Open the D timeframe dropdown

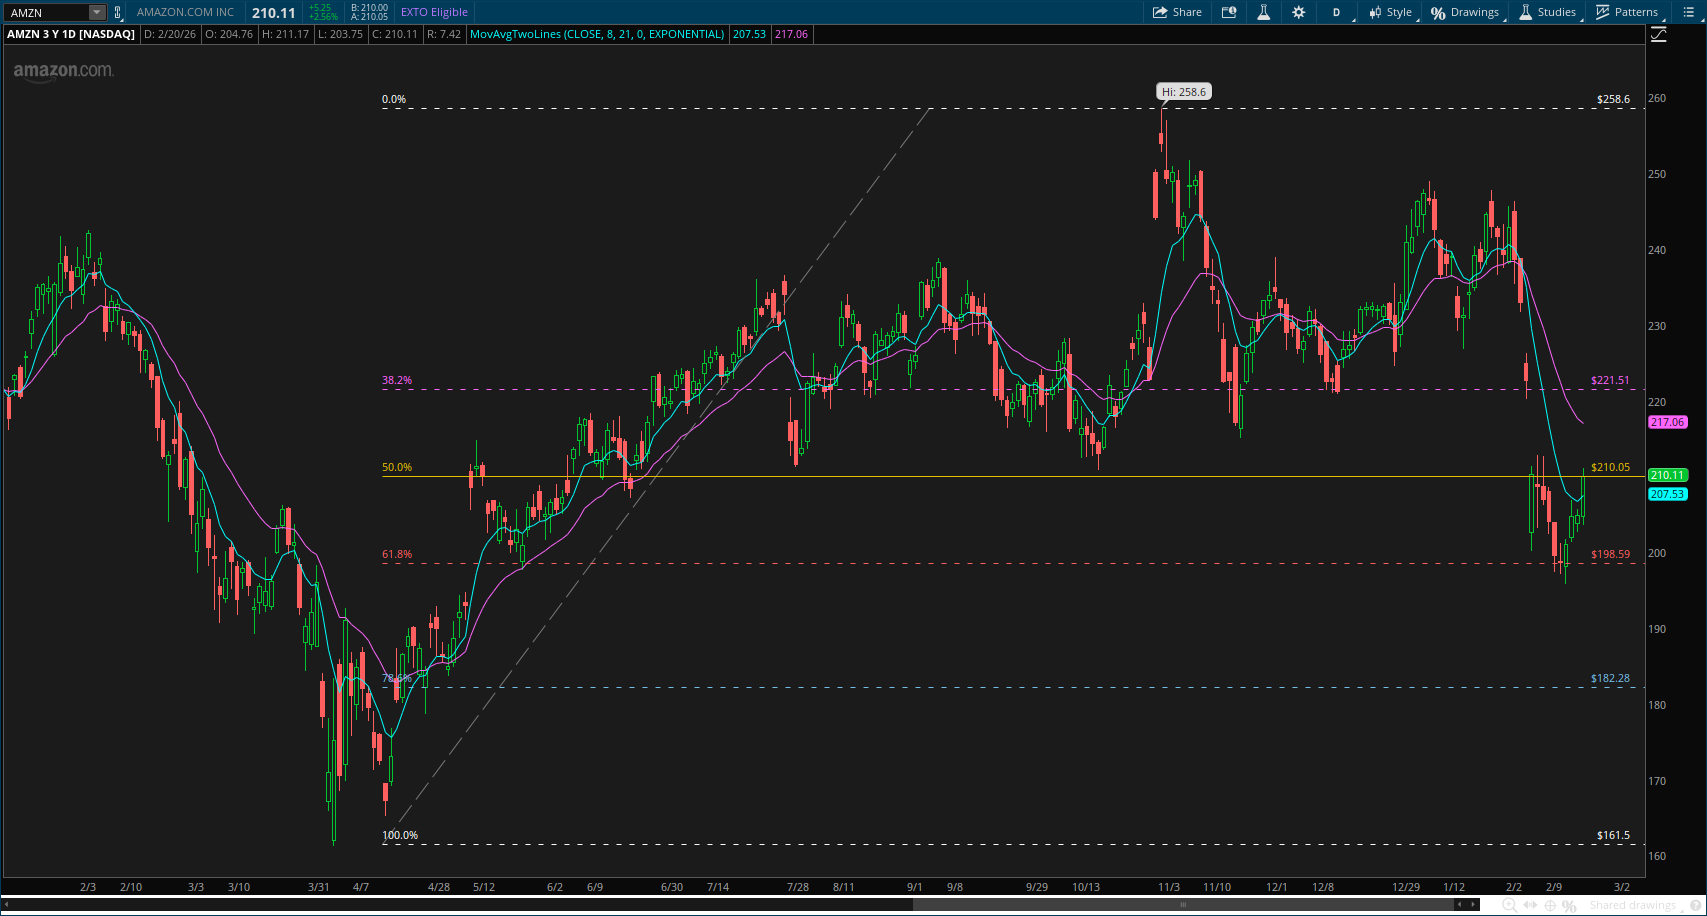(x=1337, y=12)
